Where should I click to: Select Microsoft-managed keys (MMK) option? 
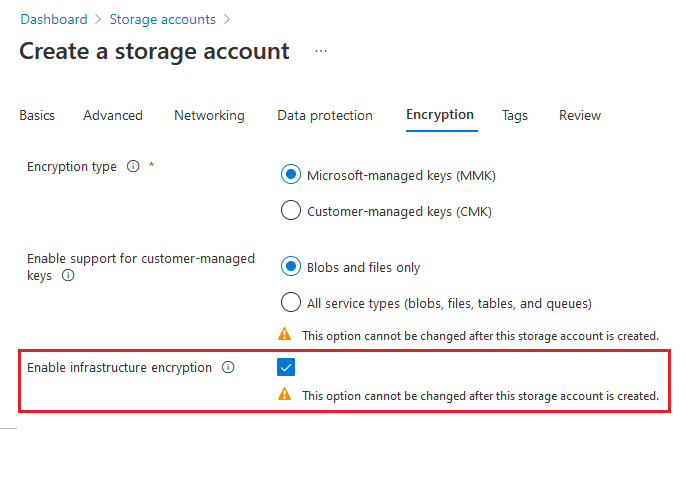pos(291,175)
